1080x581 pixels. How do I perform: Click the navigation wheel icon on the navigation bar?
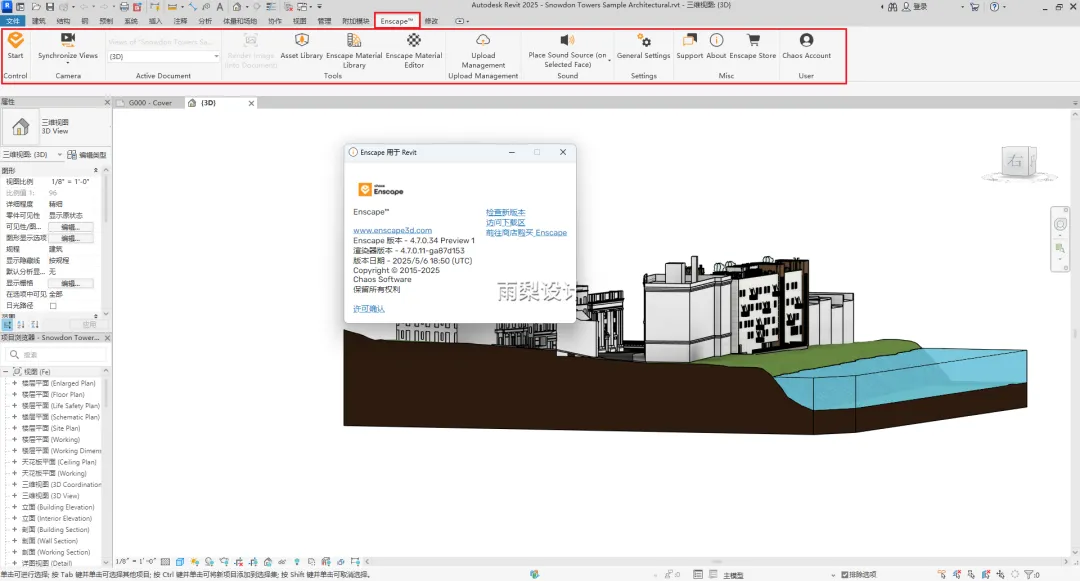point(1060,224)
